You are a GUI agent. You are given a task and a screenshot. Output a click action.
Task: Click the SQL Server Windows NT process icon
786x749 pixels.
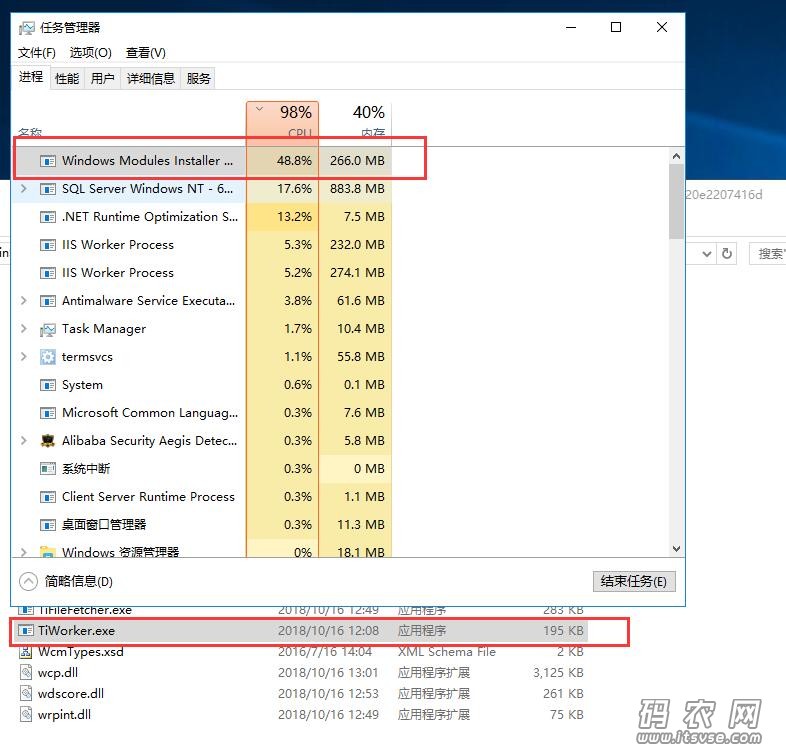(x=48, y=189)
